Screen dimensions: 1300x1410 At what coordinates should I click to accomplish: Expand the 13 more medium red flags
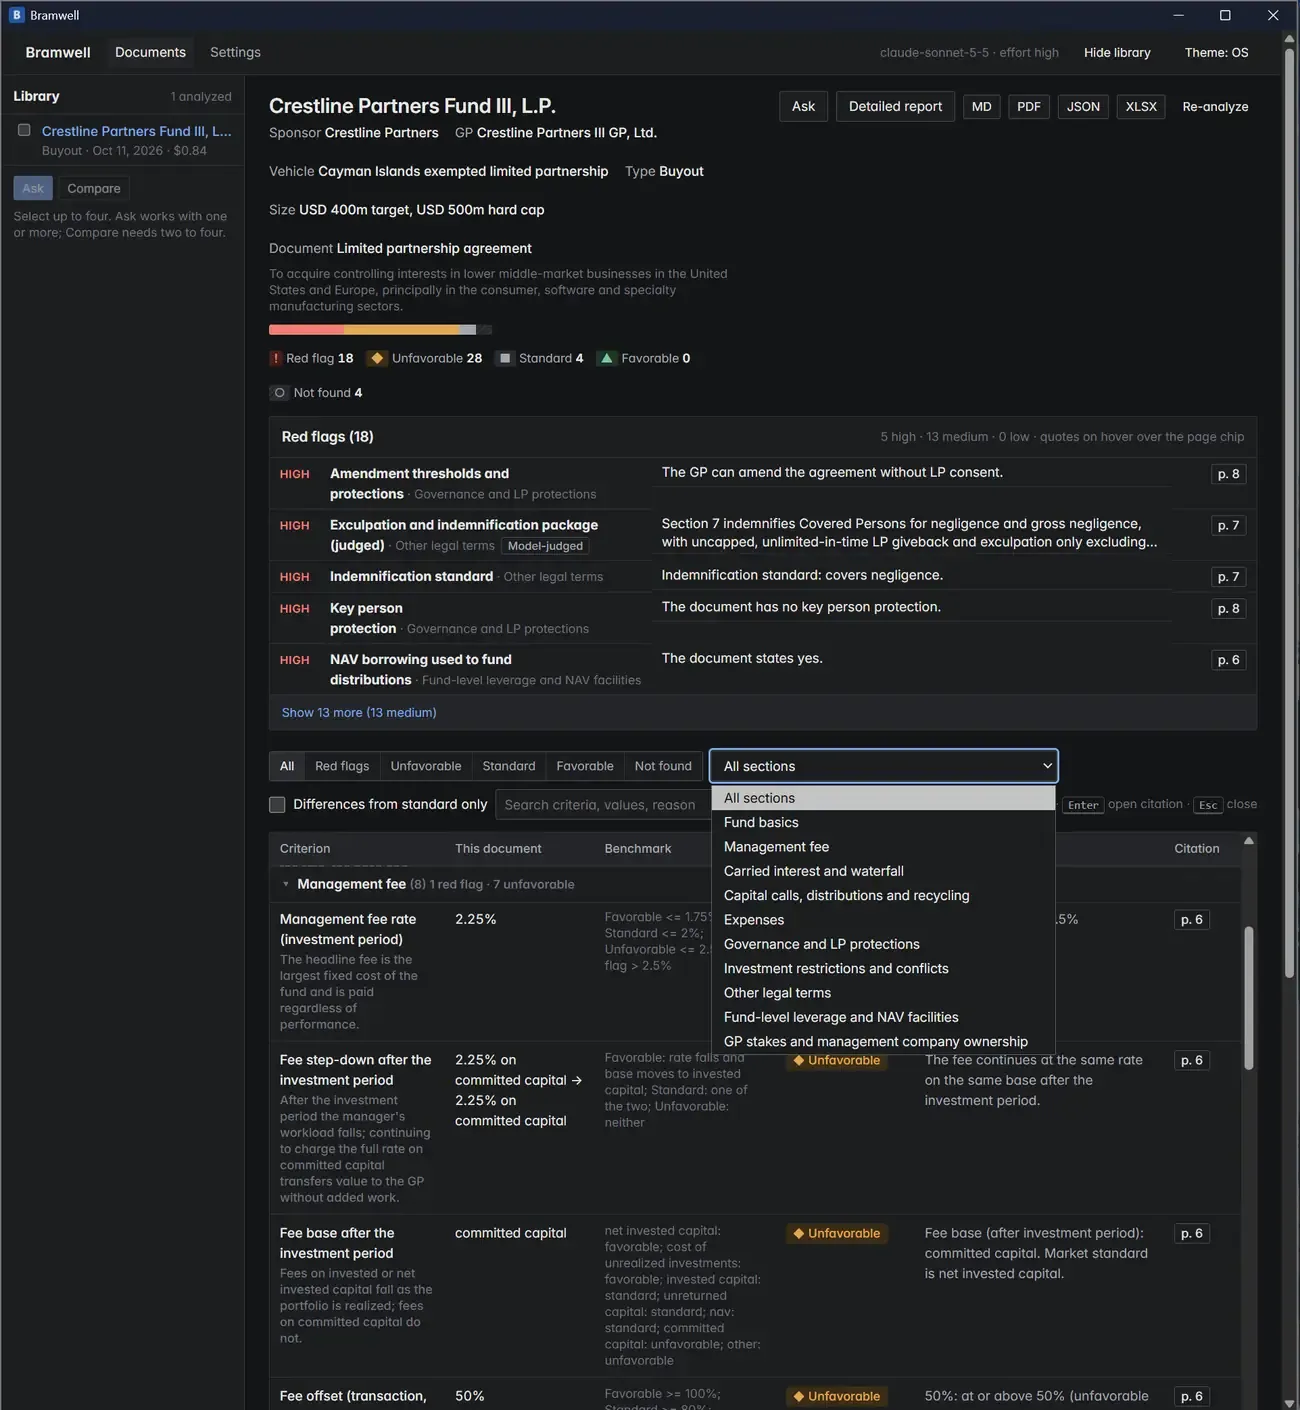pos(359,713)
